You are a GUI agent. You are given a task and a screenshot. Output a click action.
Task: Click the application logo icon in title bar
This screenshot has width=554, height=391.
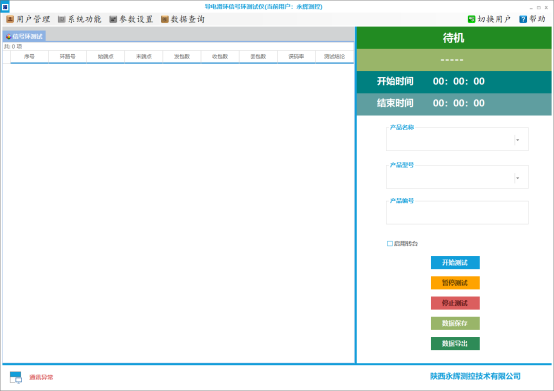pyautogui.click(x=5, y=6)
